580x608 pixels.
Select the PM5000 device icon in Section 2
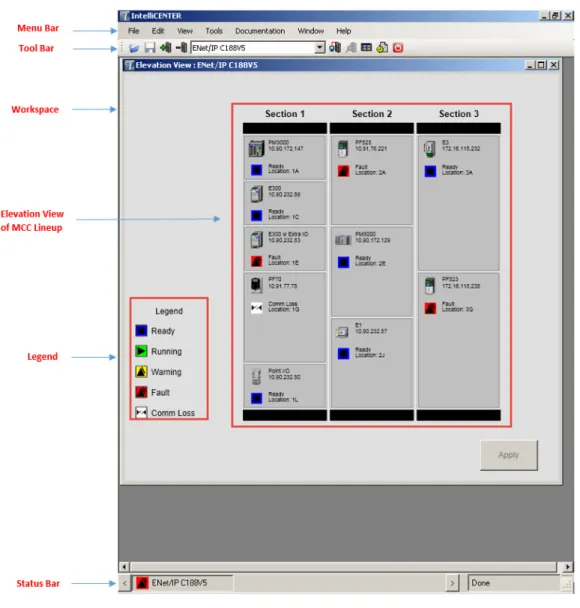343,240
